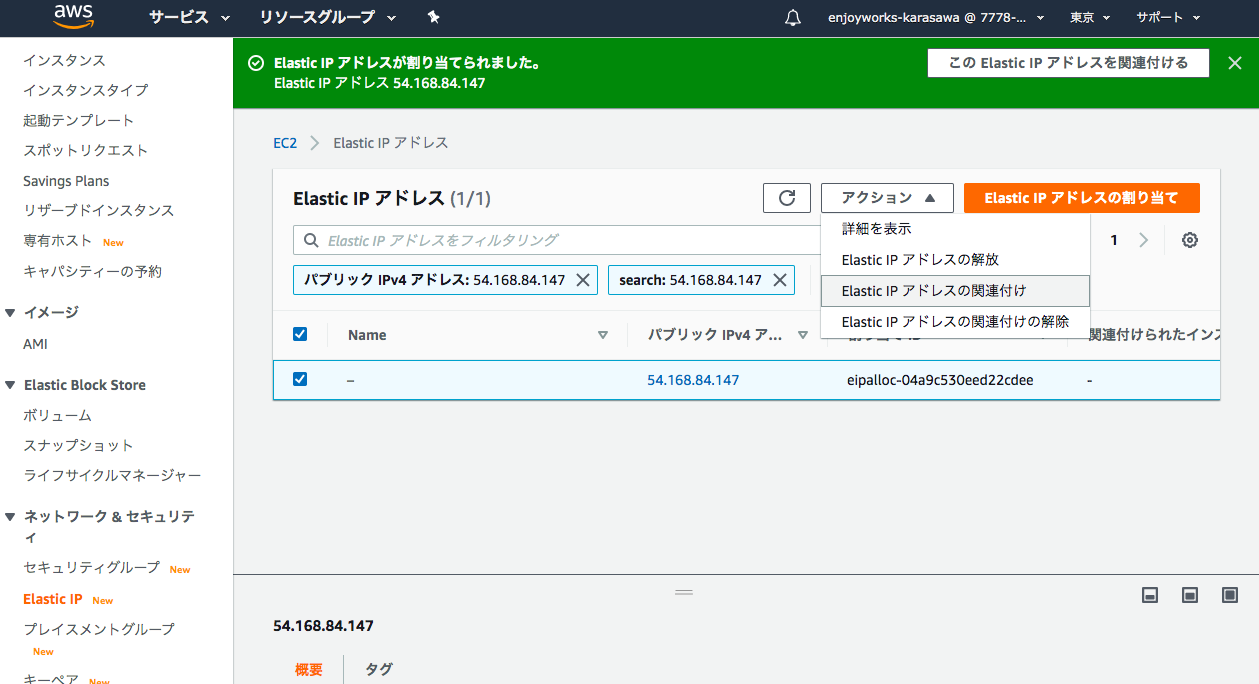Toggle the select-all header checkbox
1259x684 pixels.
click(x=300, y=334)
